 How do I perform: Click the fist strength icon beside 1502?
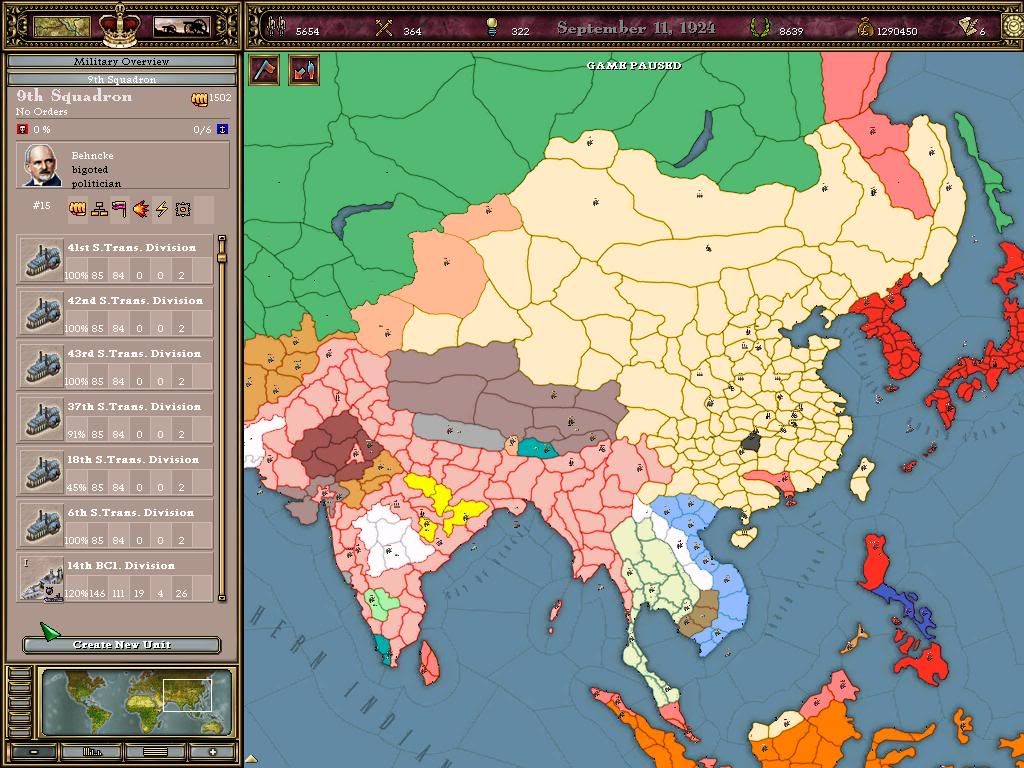(199, 98)
